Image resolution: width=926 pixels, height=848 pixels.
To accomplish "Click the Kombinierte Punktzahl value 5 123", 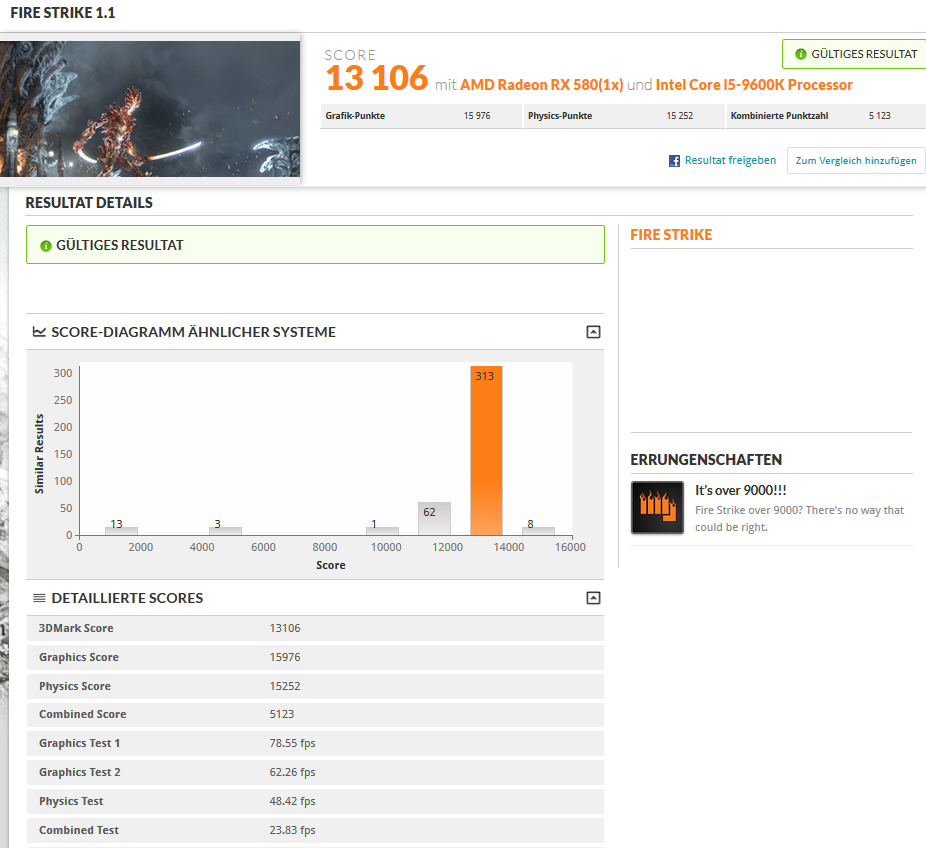I will [879, 116].
